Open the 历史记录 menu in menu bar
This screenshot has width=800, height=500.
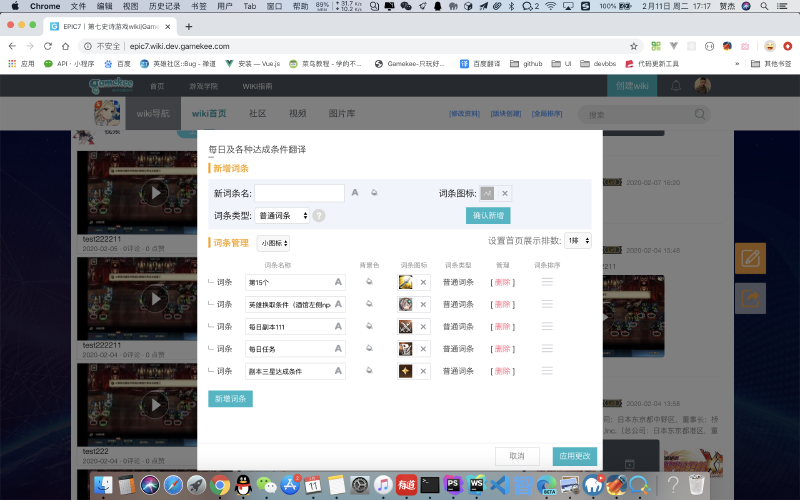coord(164,6)
